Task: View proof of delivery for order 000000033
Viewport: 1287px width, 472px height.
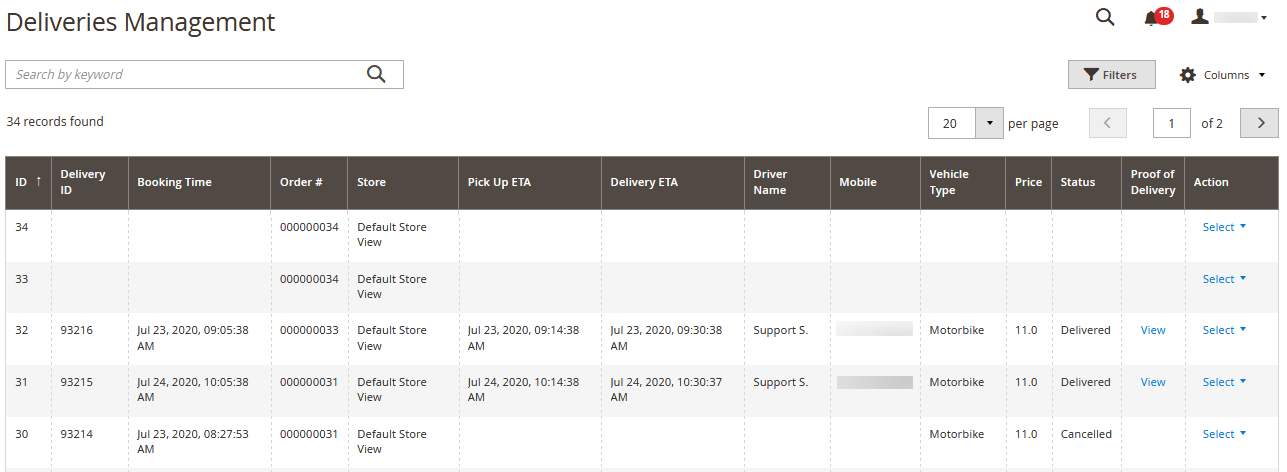Action: tap(1153, 330)
